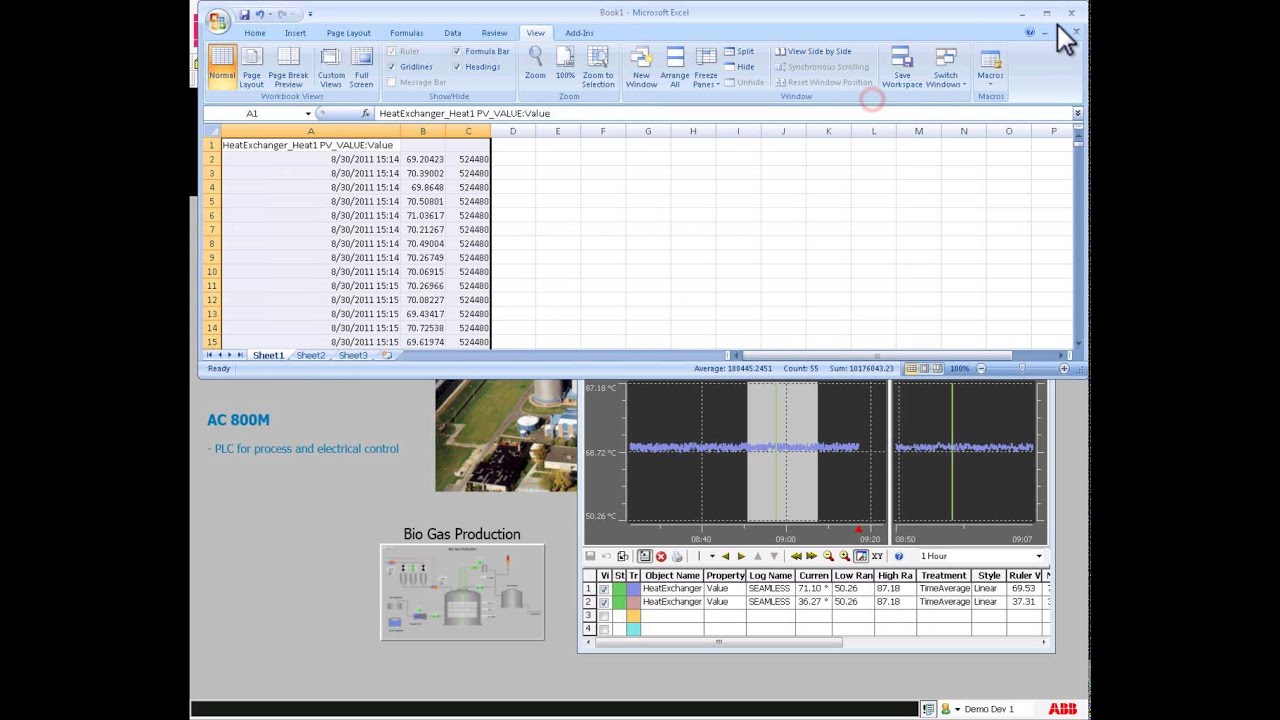
Task: Switch to the Sheet2 tab
Action: click(x=310, y=355)
